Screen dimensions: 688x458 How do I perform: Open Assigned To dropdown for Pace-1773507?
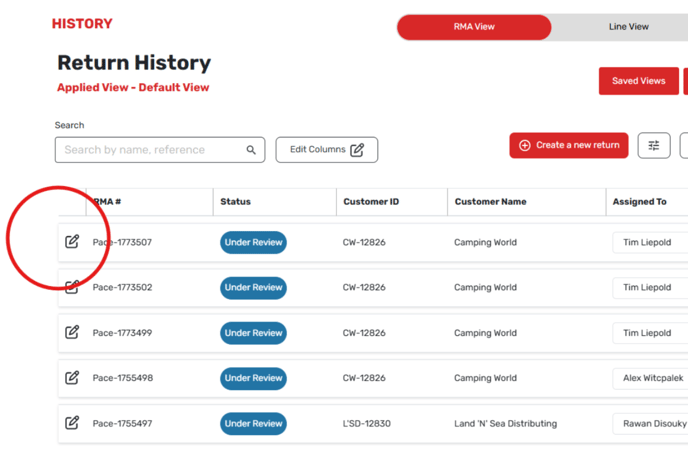tap(649, 242)
